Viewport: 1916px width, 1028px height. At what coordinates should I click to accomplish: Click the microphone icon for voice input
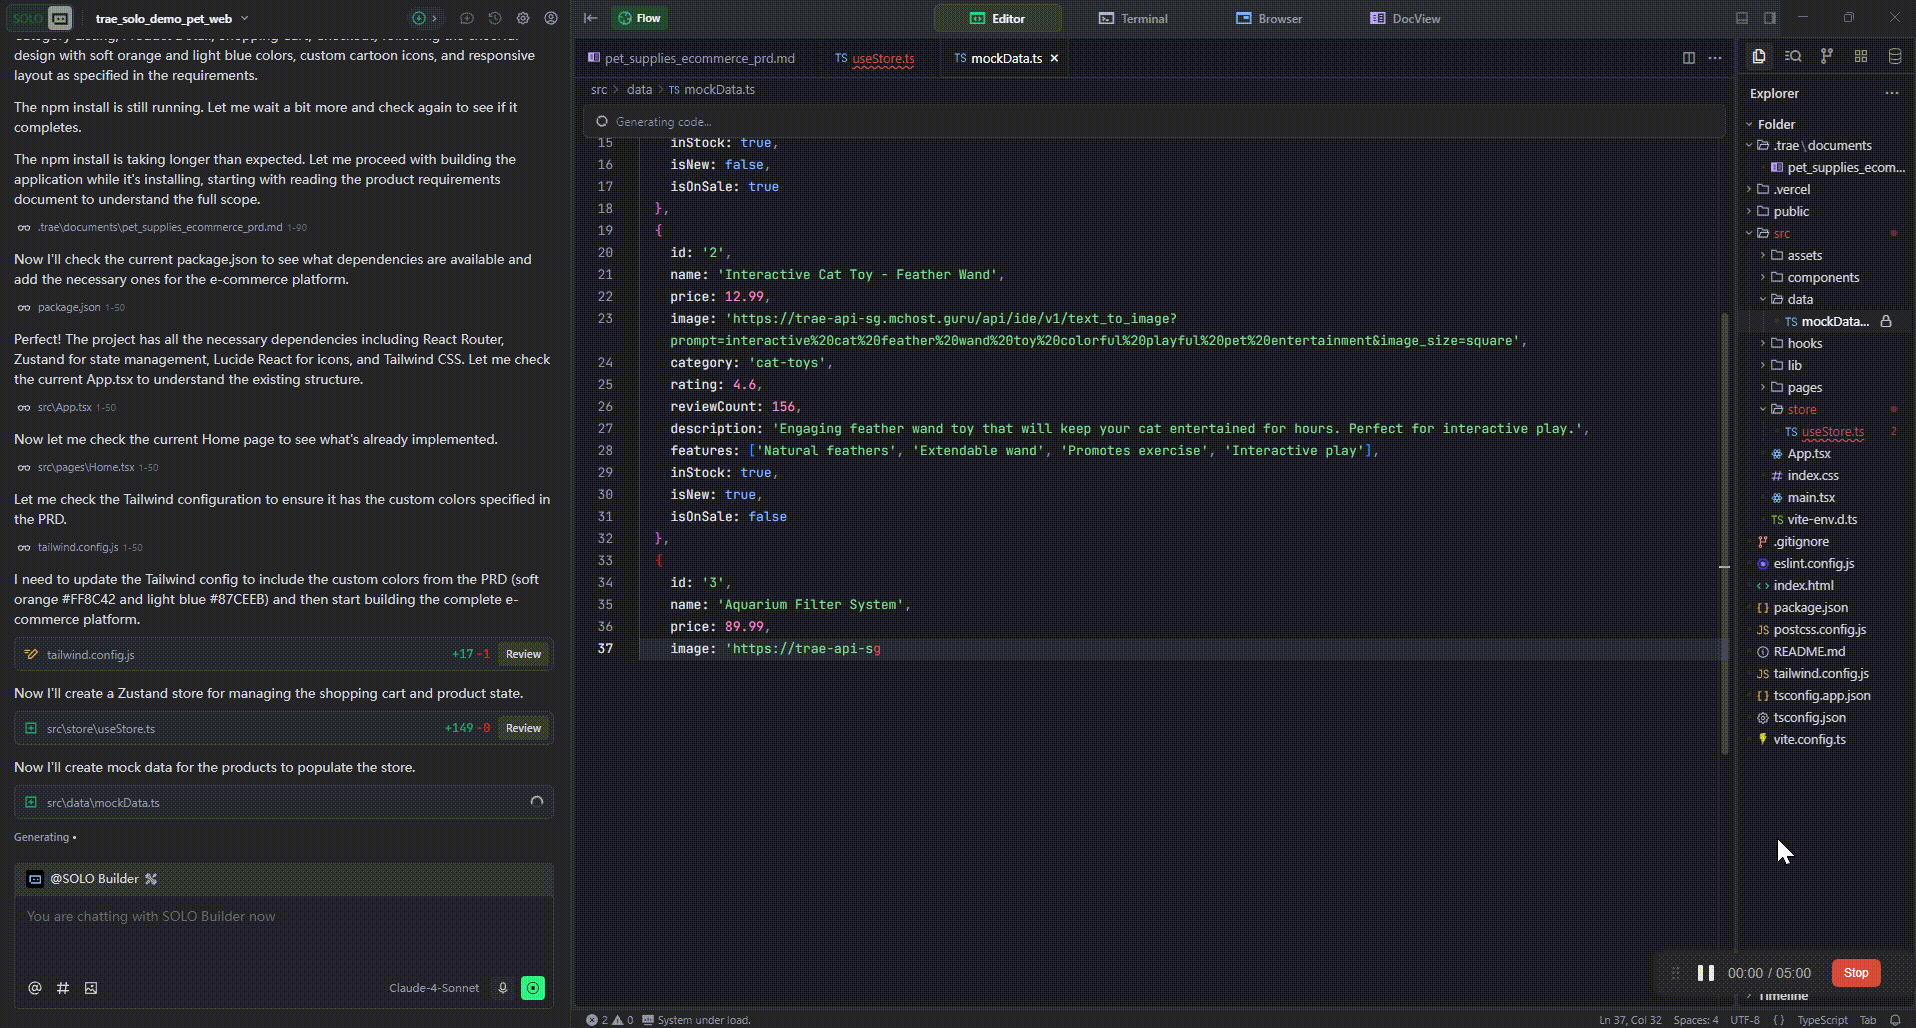pos(502,988)
